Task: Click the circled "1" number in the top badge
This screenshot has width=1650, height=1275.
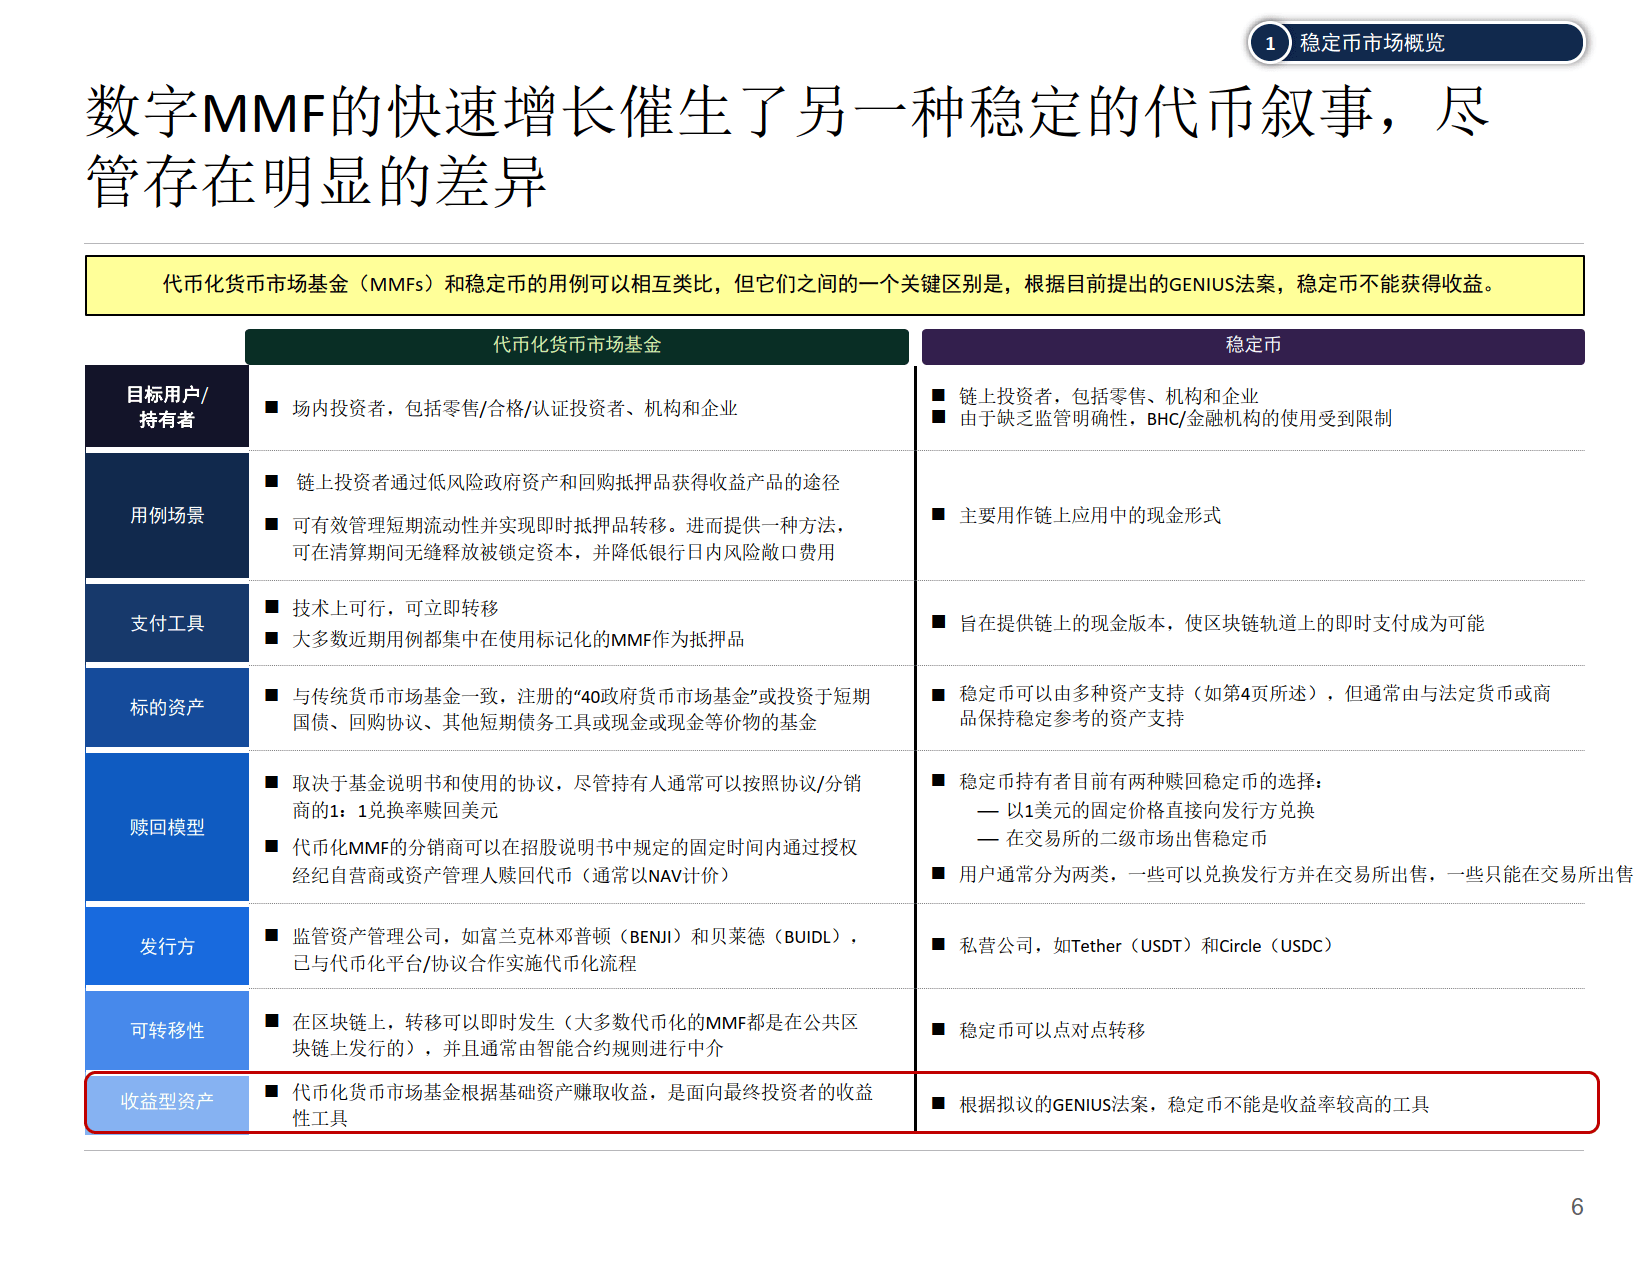Action: click(1270, 42)
